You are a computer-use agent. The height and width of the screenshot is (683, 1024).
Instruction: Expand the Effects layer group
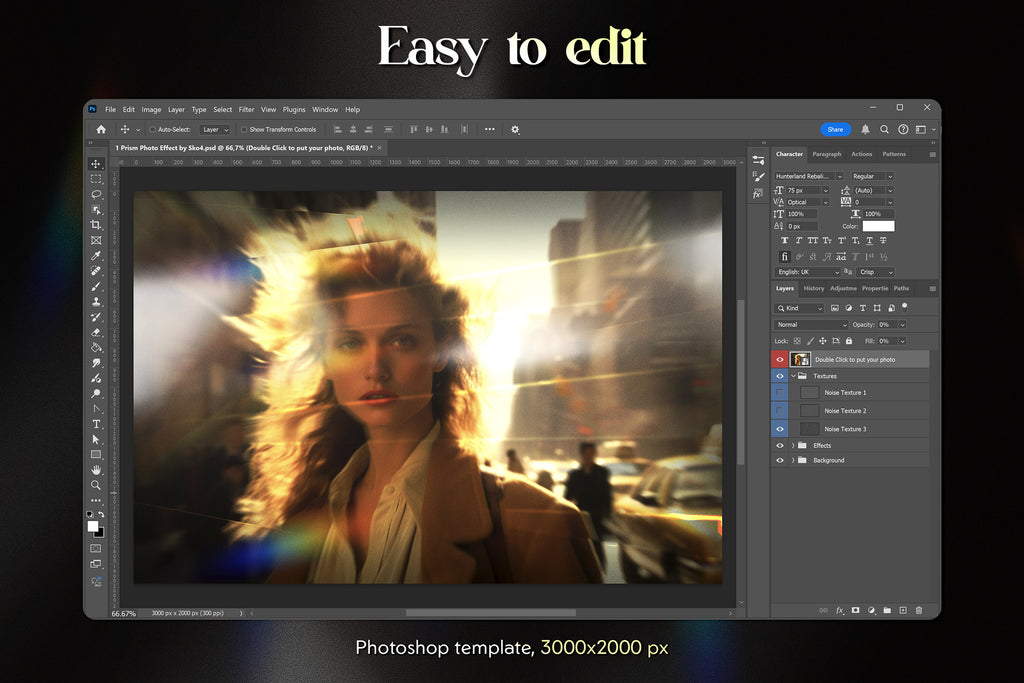[793, 446]
